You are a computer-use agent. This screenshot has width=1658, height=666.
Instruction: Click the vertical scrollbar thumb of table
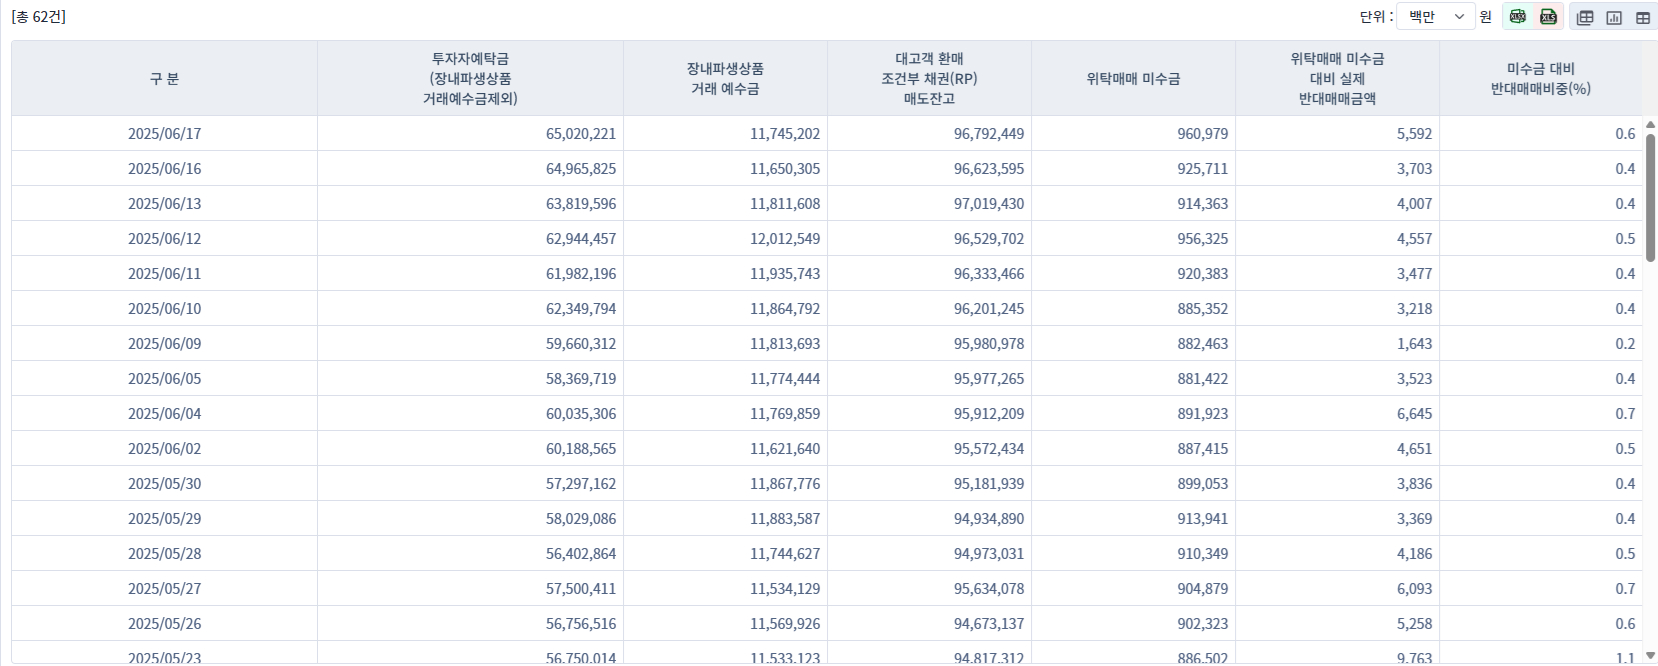pyautogui.click(x=1650, y=195)
